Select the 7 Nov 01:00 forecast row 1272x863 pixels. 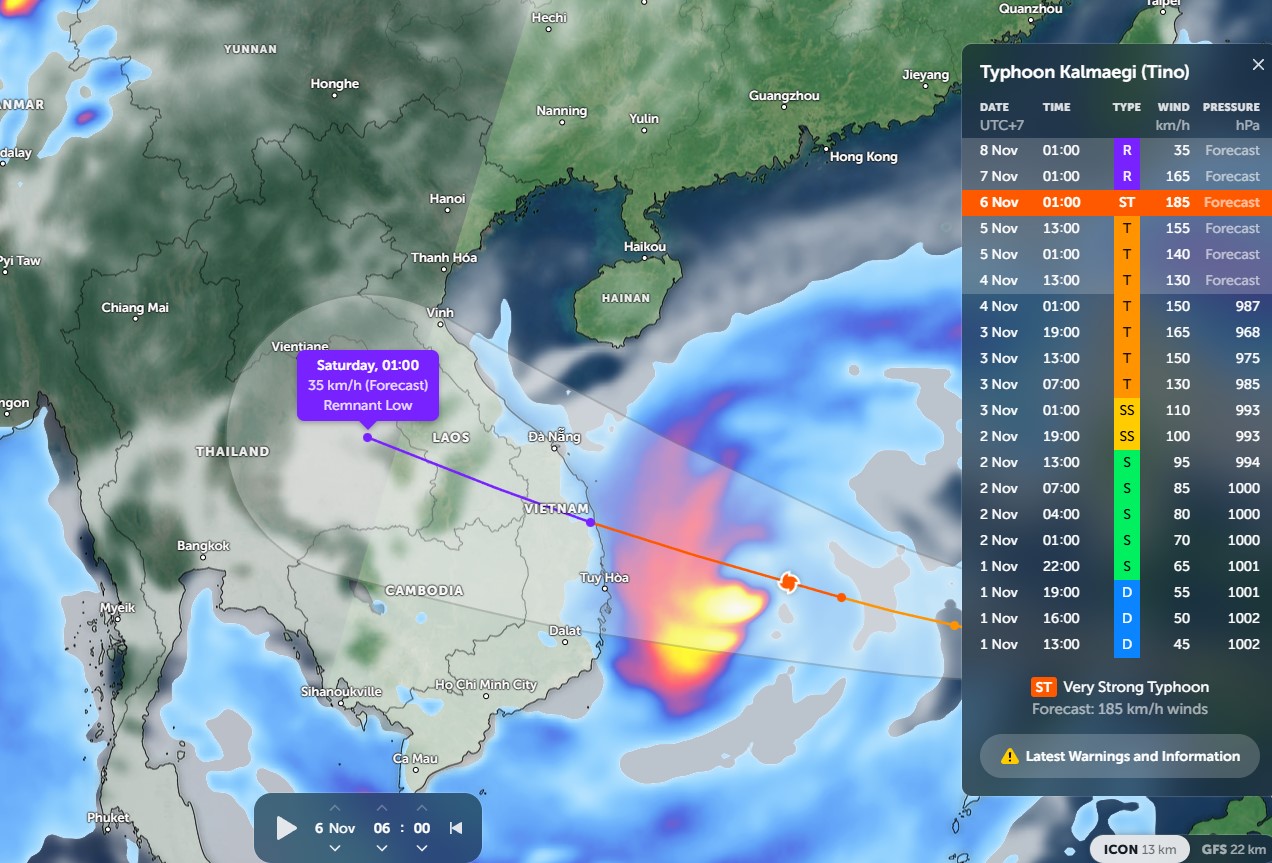1117,176
